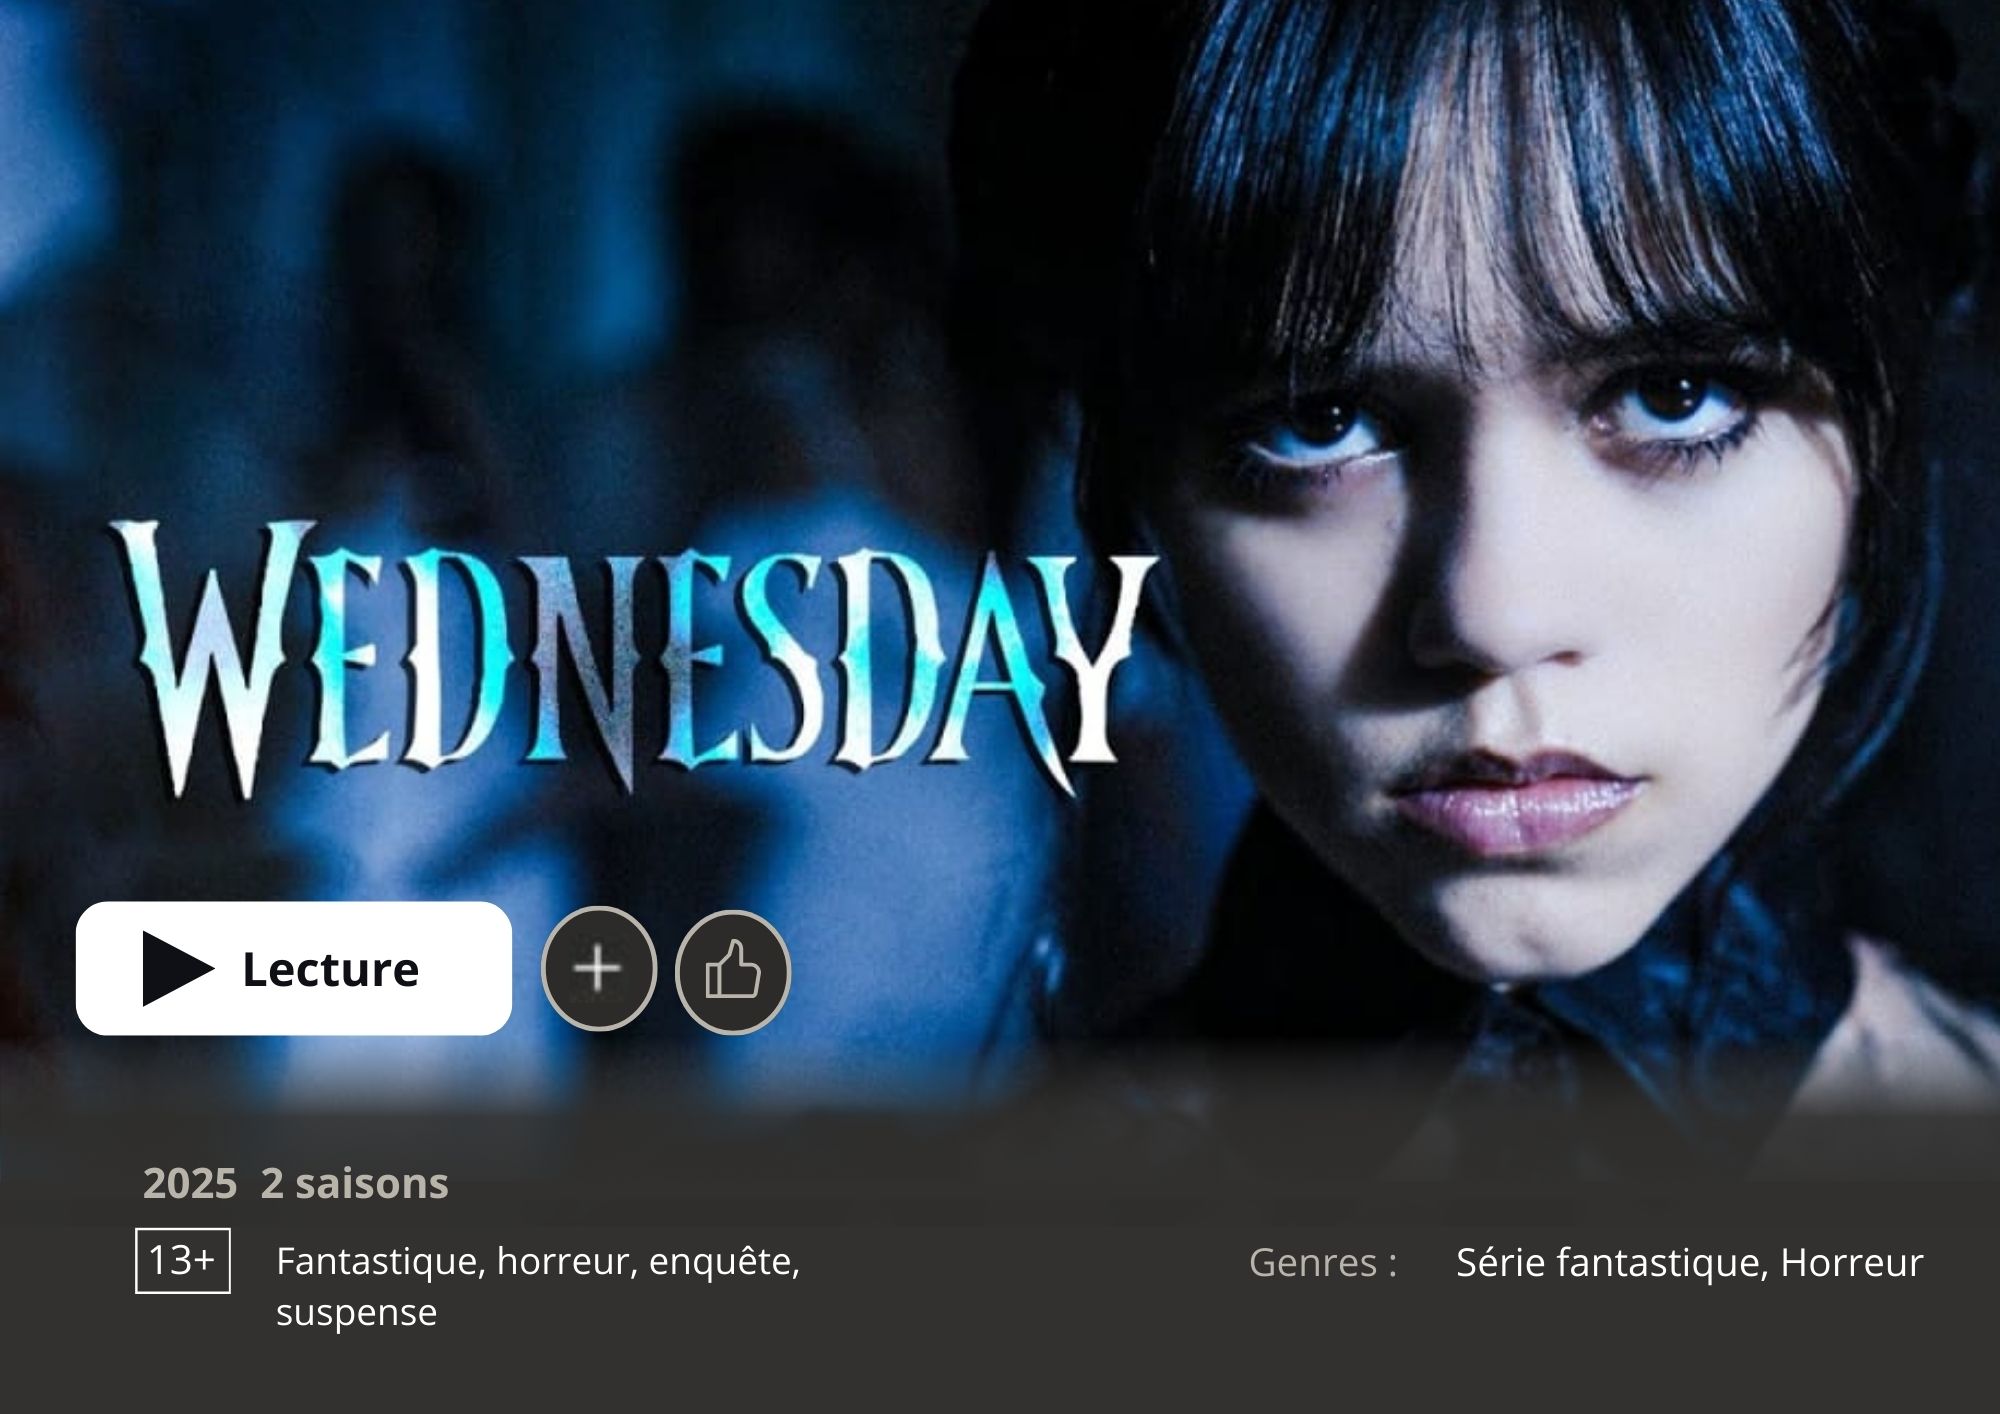Click the Genres : label
This screenshot has width=2000, height=1414.
coord(1323,1263)
